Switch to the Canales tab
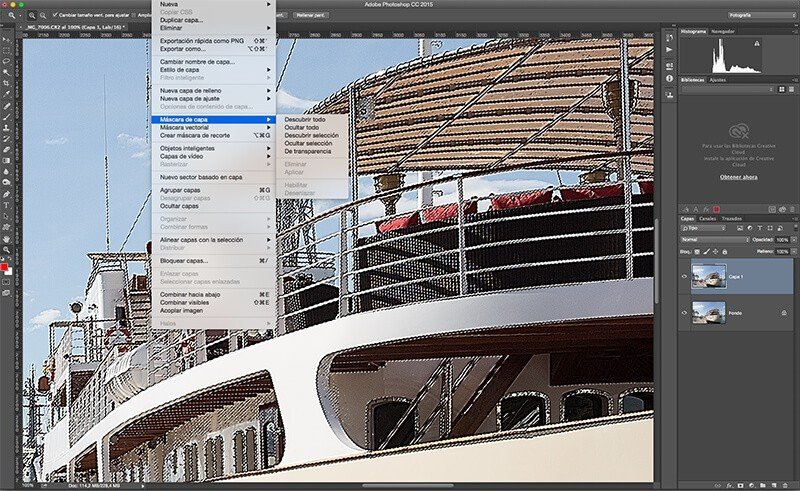 707,218
